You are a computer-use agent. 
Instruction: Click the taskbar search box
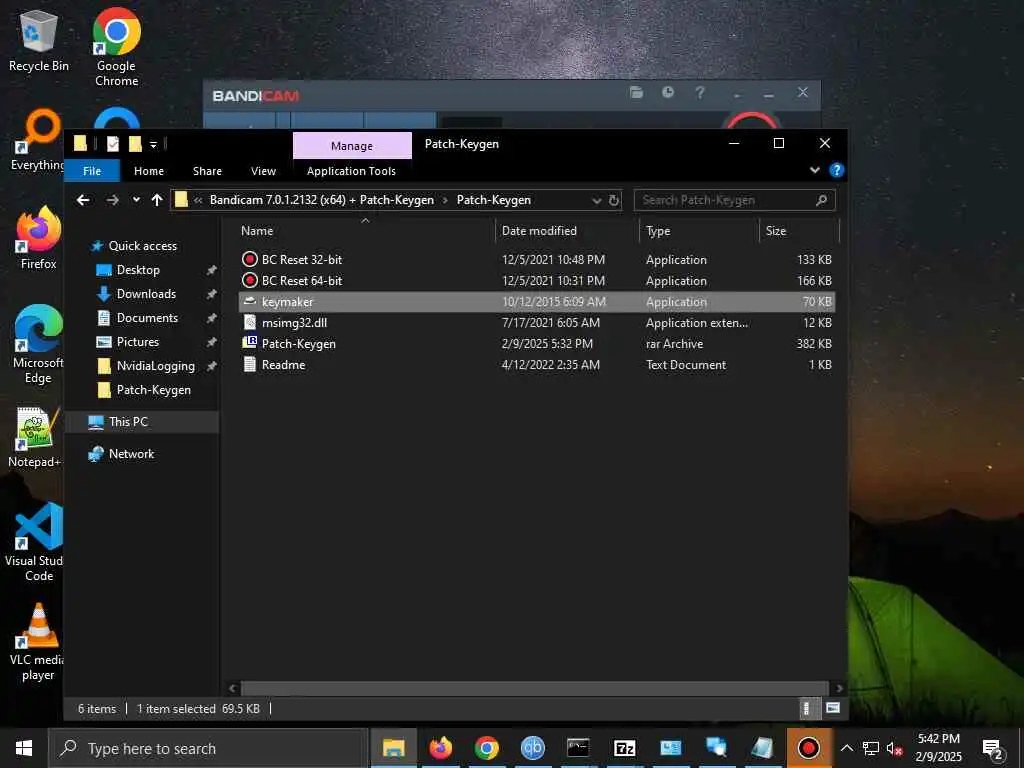click(x=208, y=748)
